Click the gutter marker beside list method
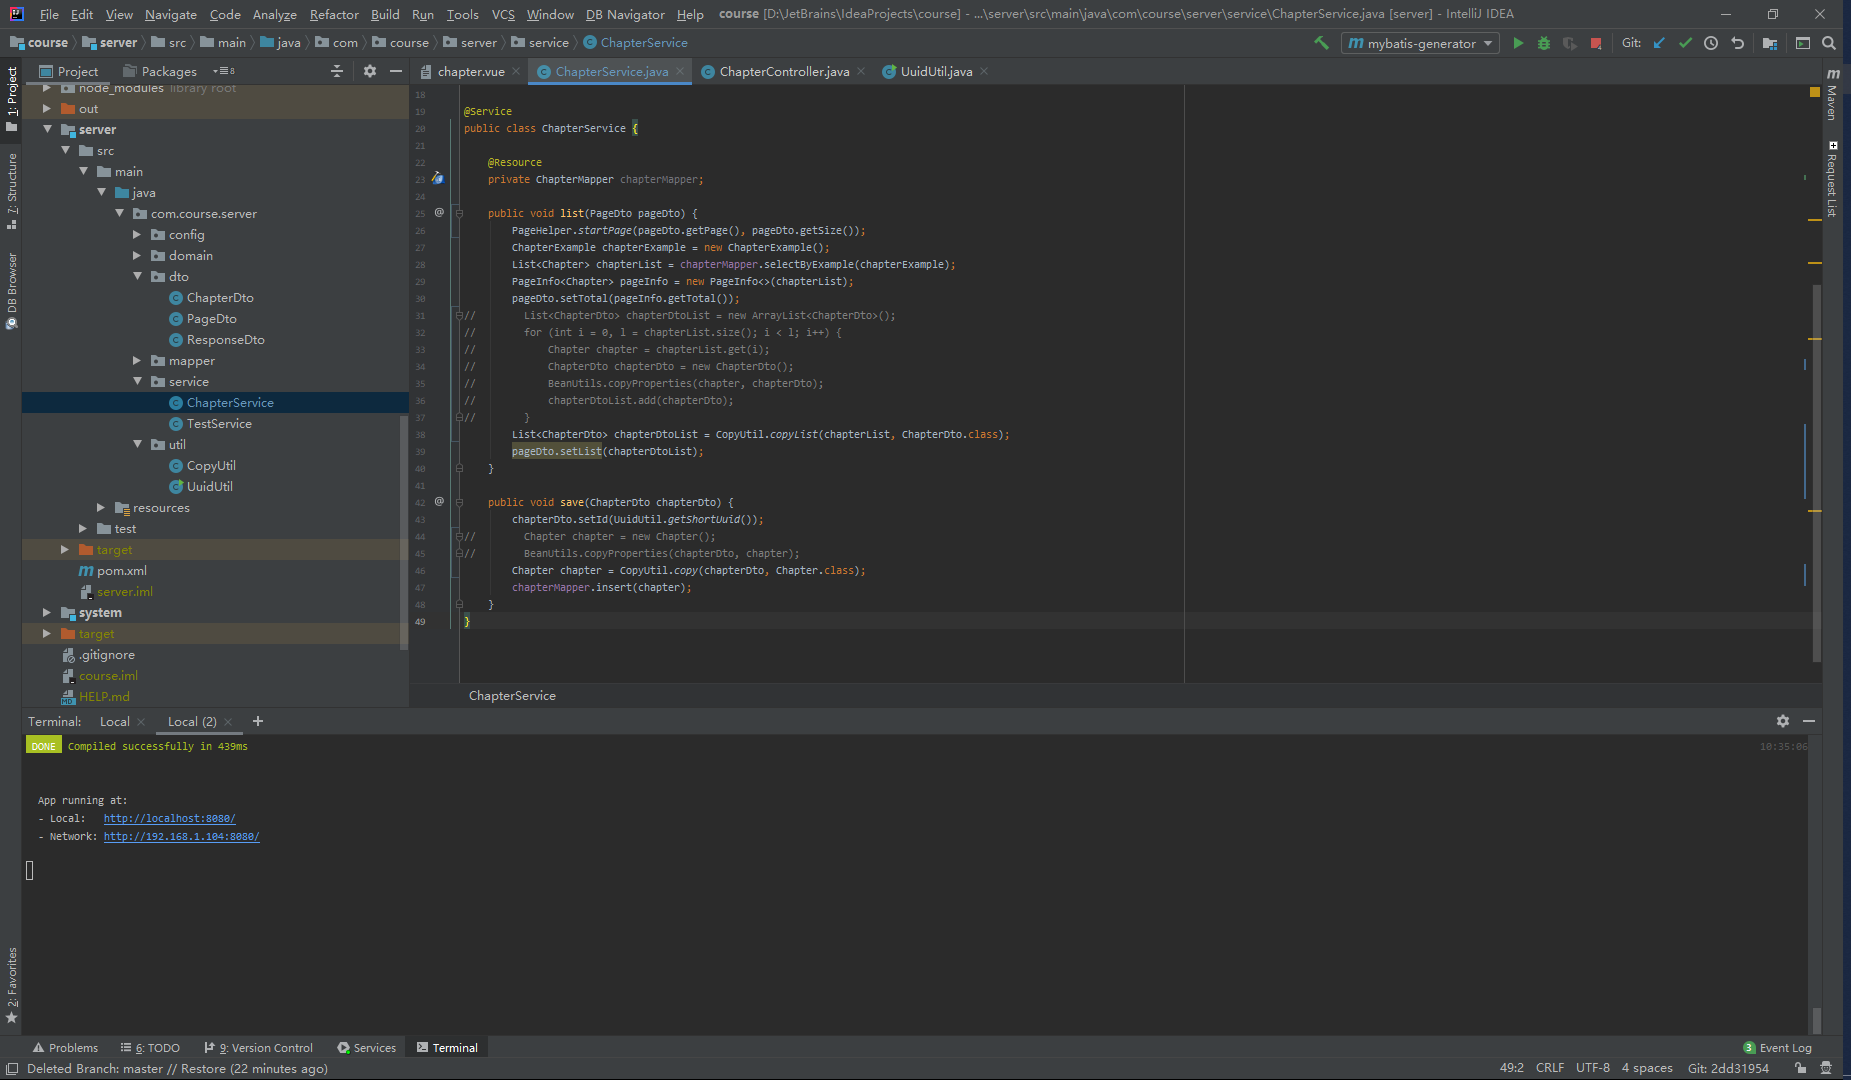This screenshot has width=1851, height=1080. pos(439,213)
